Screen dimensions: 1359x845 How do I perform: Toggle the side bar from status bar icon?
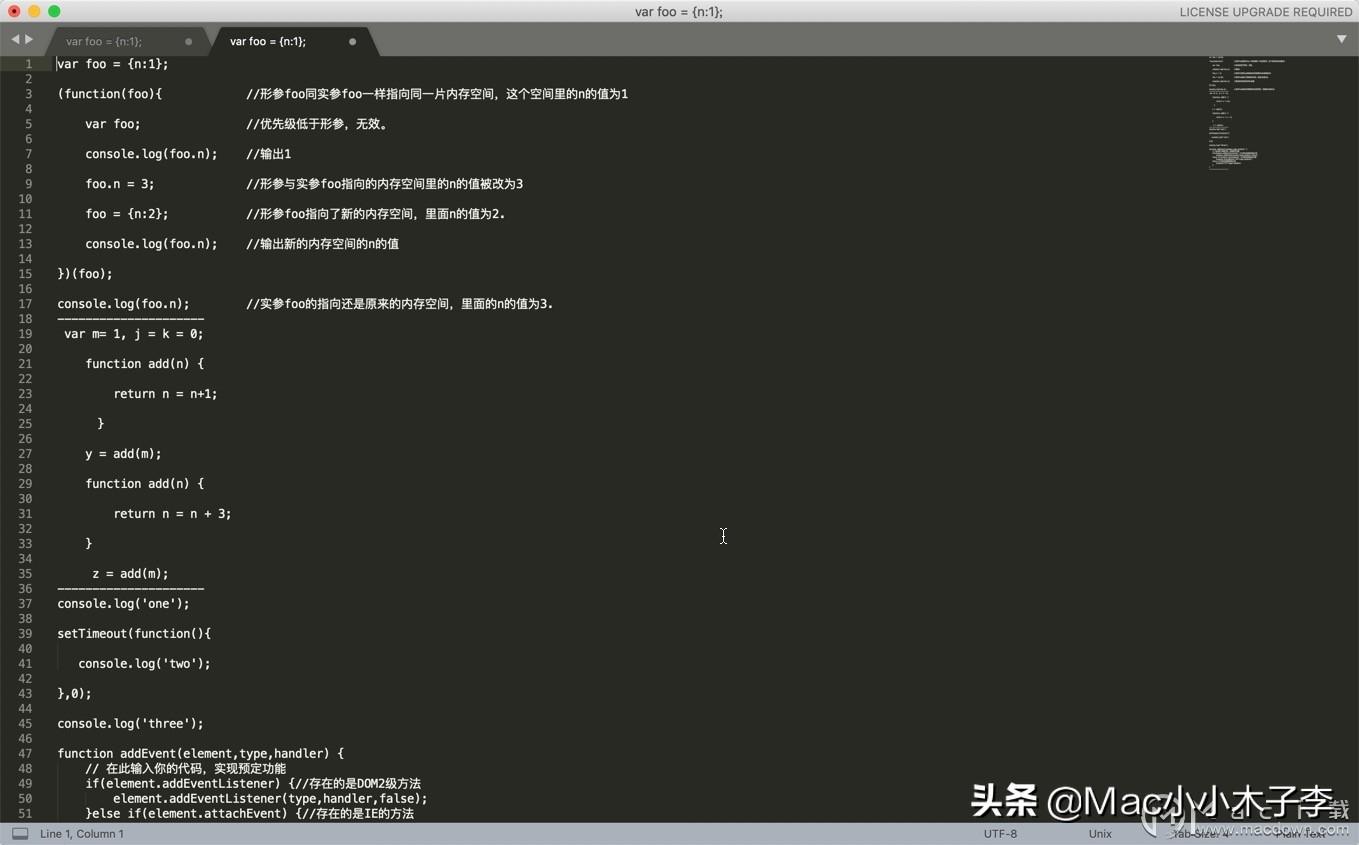[x=20, y=833]
